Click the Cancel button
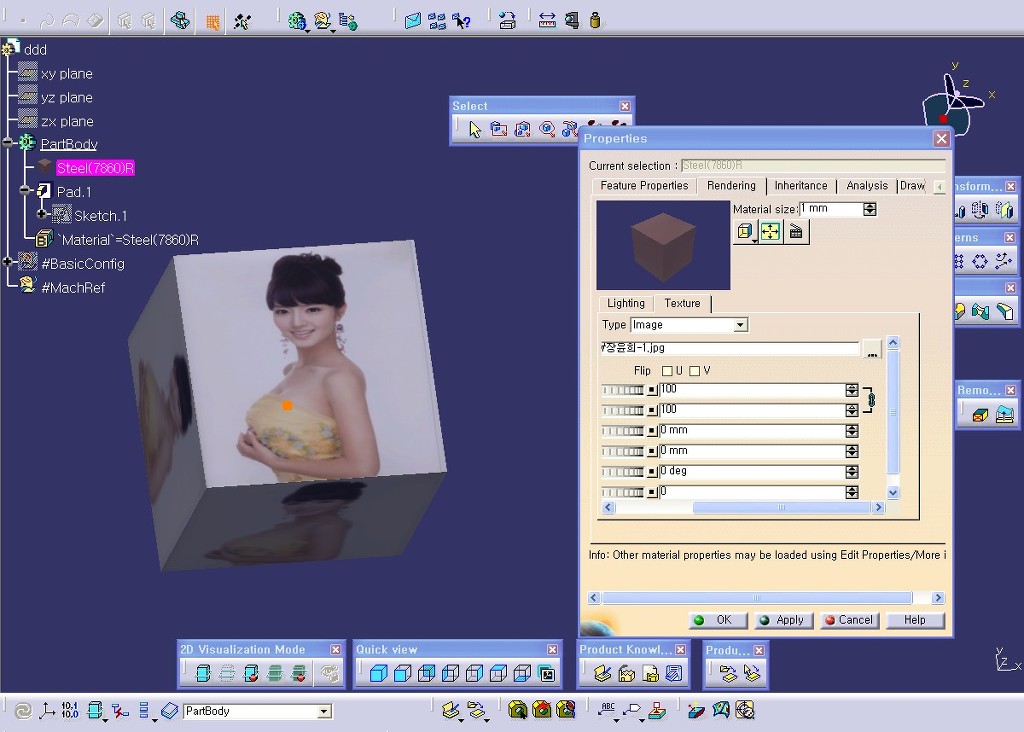 [848, 620]
